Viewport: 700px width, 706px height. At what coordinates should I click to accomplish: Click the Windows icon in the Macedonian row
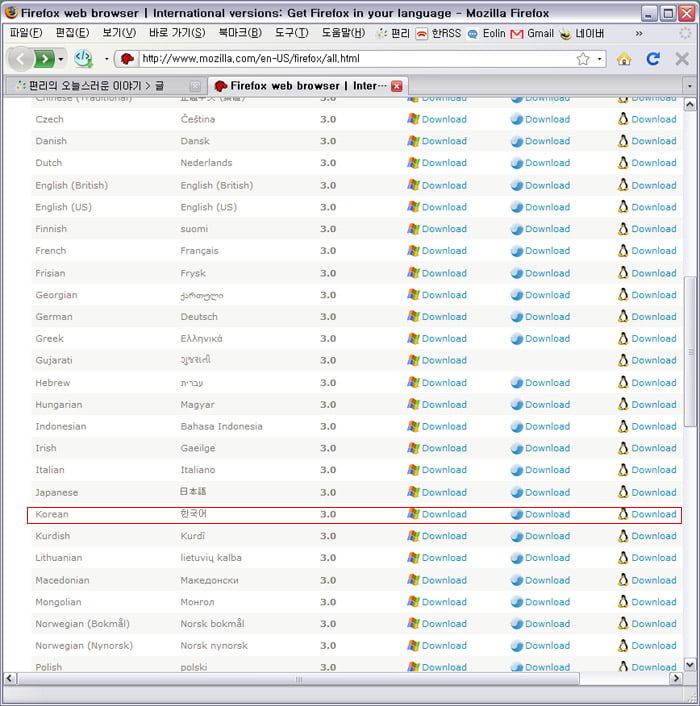413,579
